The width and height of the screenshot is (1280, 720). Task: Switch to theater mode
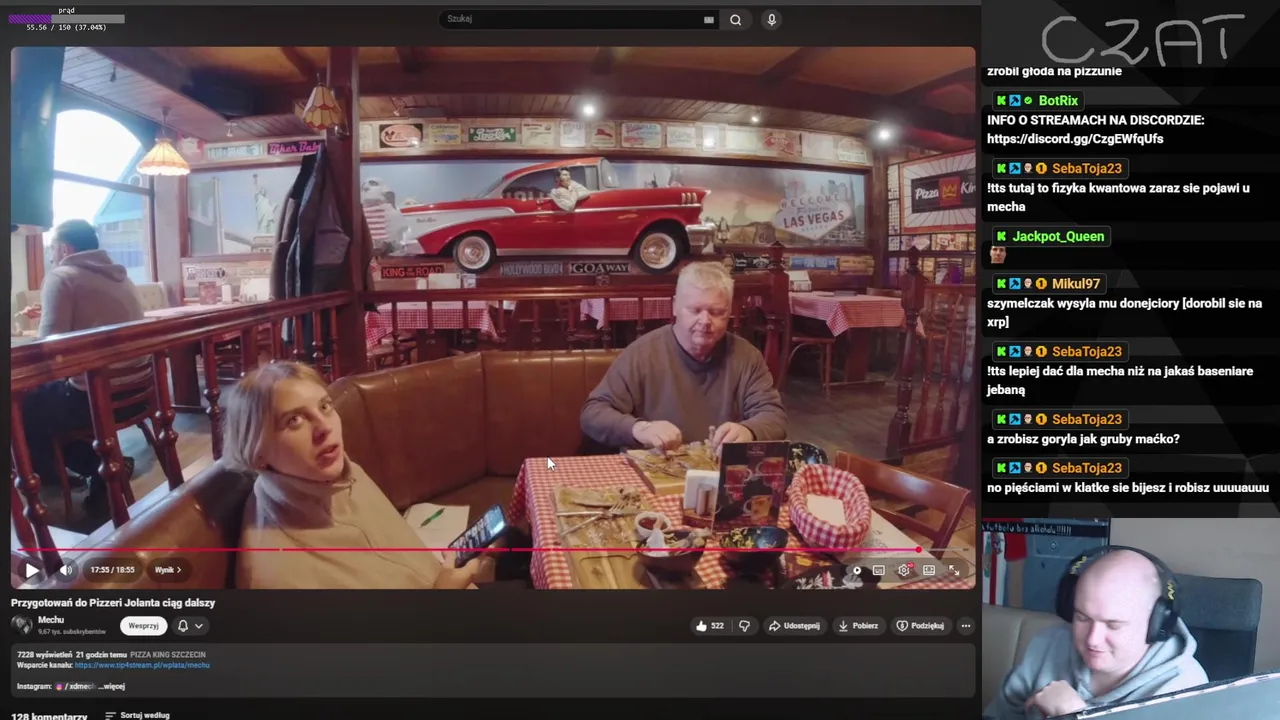[929, 570]
